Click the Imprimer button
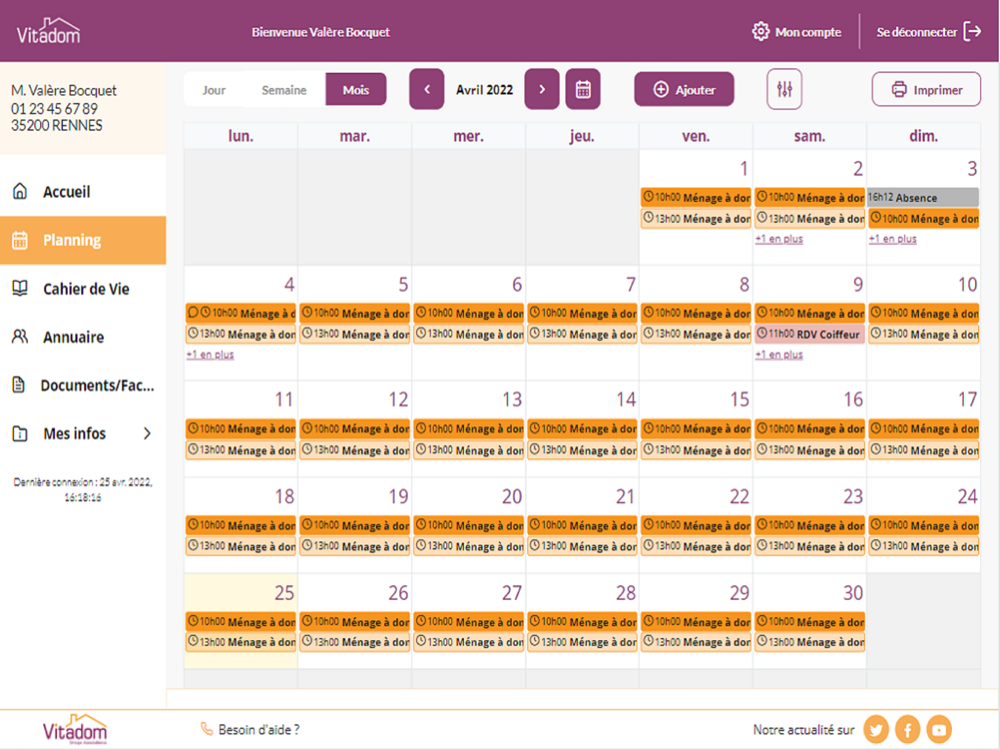This screenshot has width=1000, height=750. (x=926, y=89)
